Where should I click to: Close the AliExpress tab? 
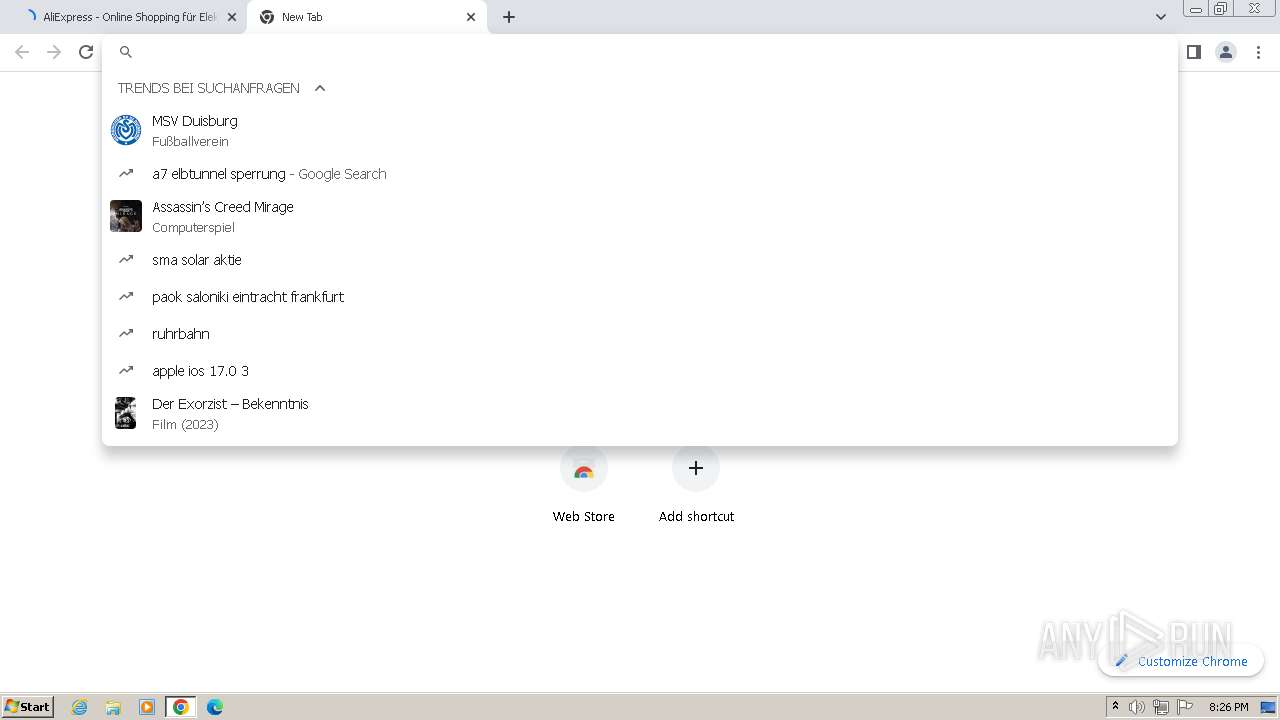[x=232, y=17]
